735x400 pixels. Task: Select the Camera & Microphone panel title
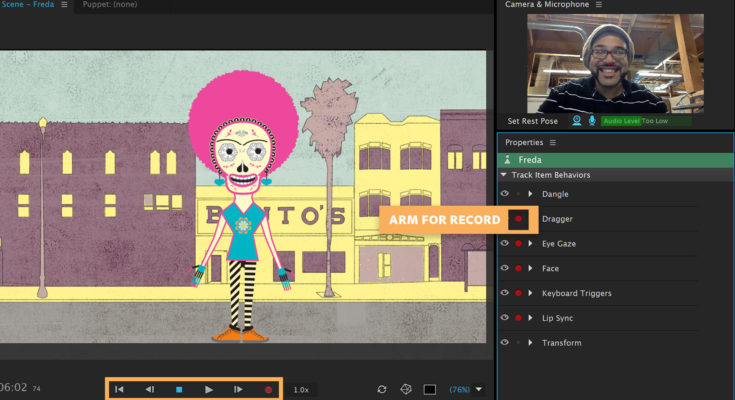547,4
